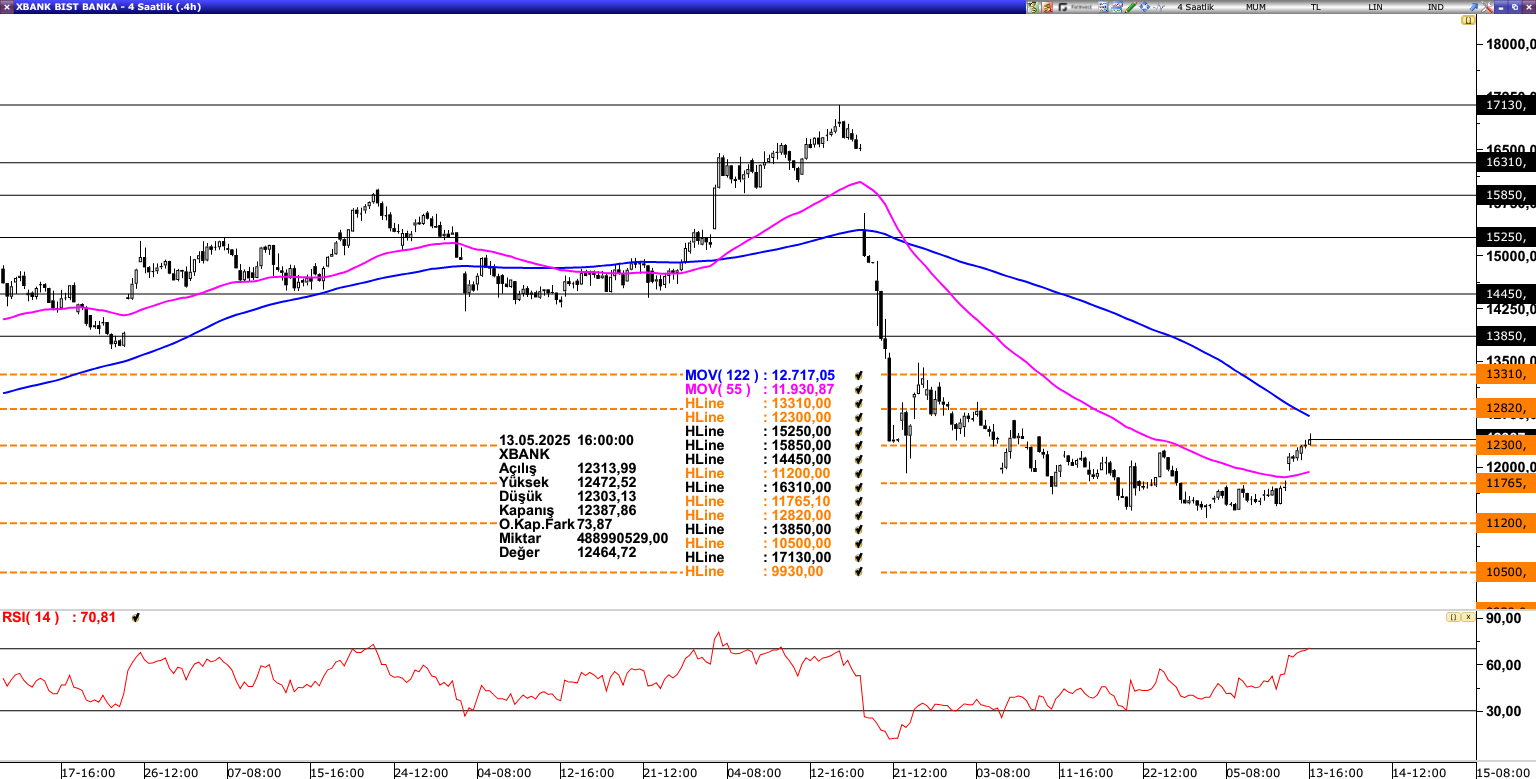Open the crossed tools settings icon

(x=1487, y=7)
